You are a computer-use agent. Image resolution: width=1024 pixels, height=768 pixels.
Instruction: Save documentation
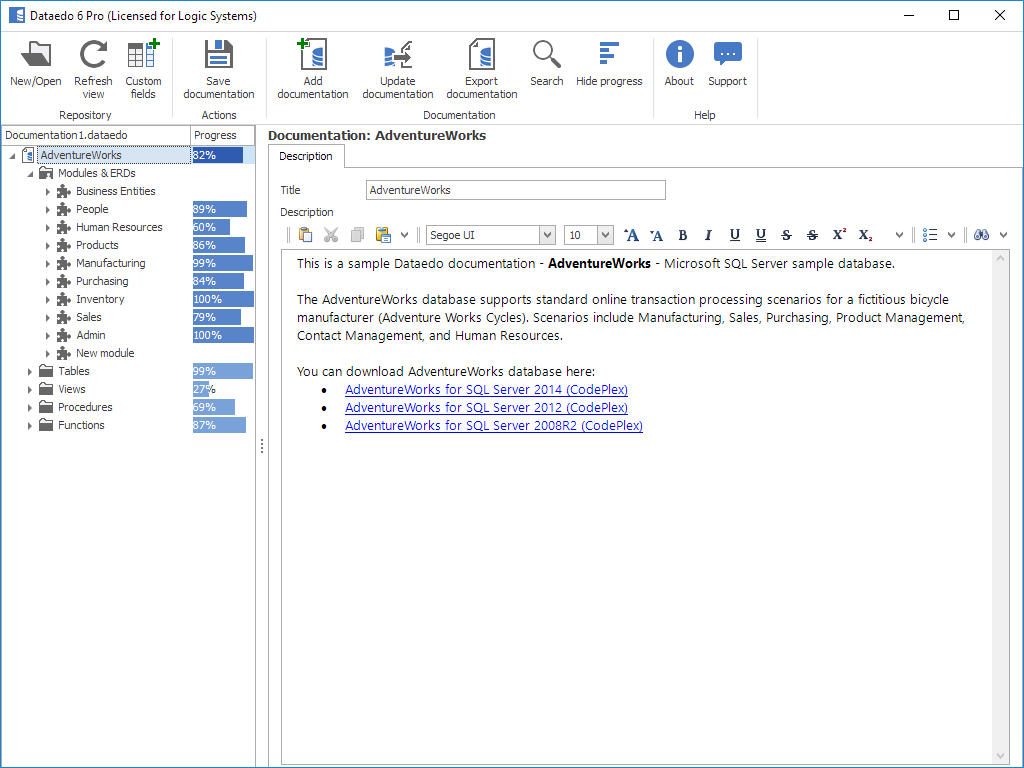(218, 56)
